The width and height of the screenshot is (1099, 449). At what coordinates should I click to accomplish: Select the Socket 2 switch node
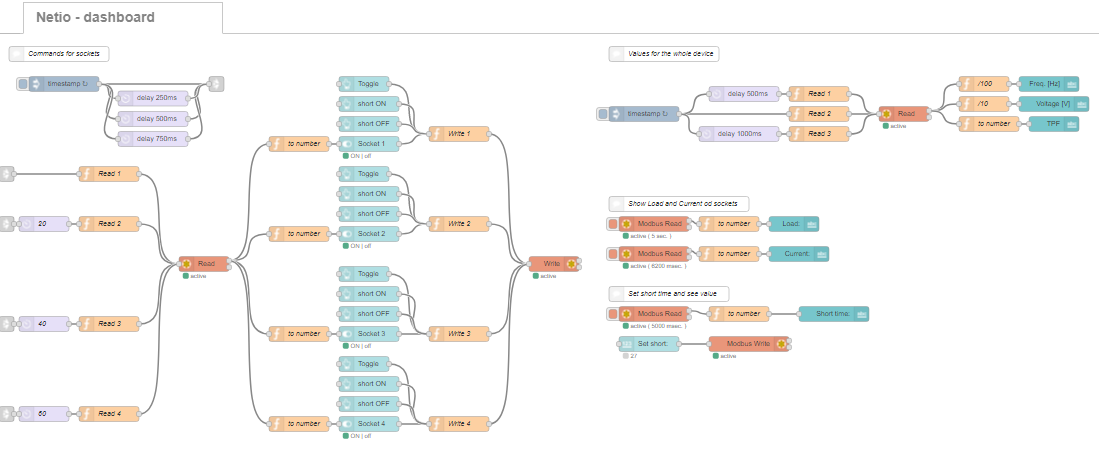pyautogui.click(x=369, y=234)
